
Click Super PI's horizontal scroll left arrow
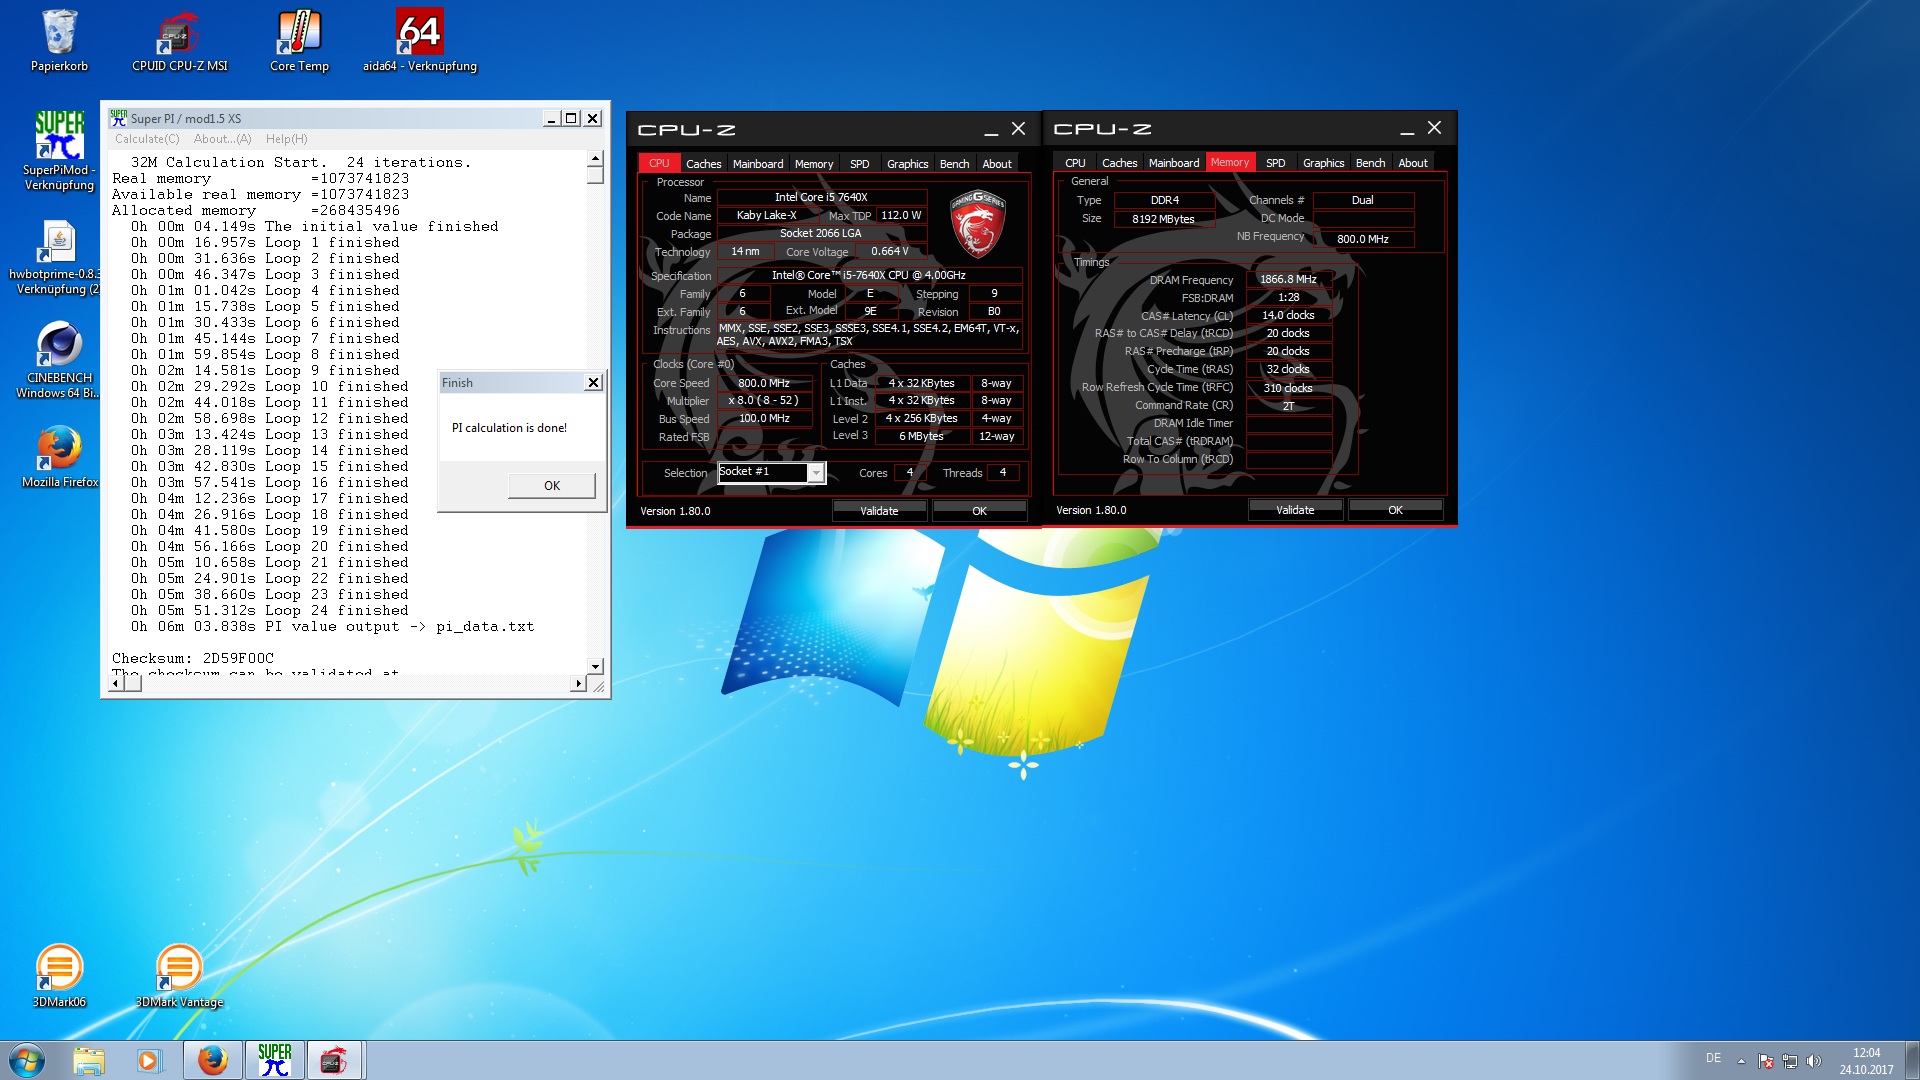pos(116,684)
